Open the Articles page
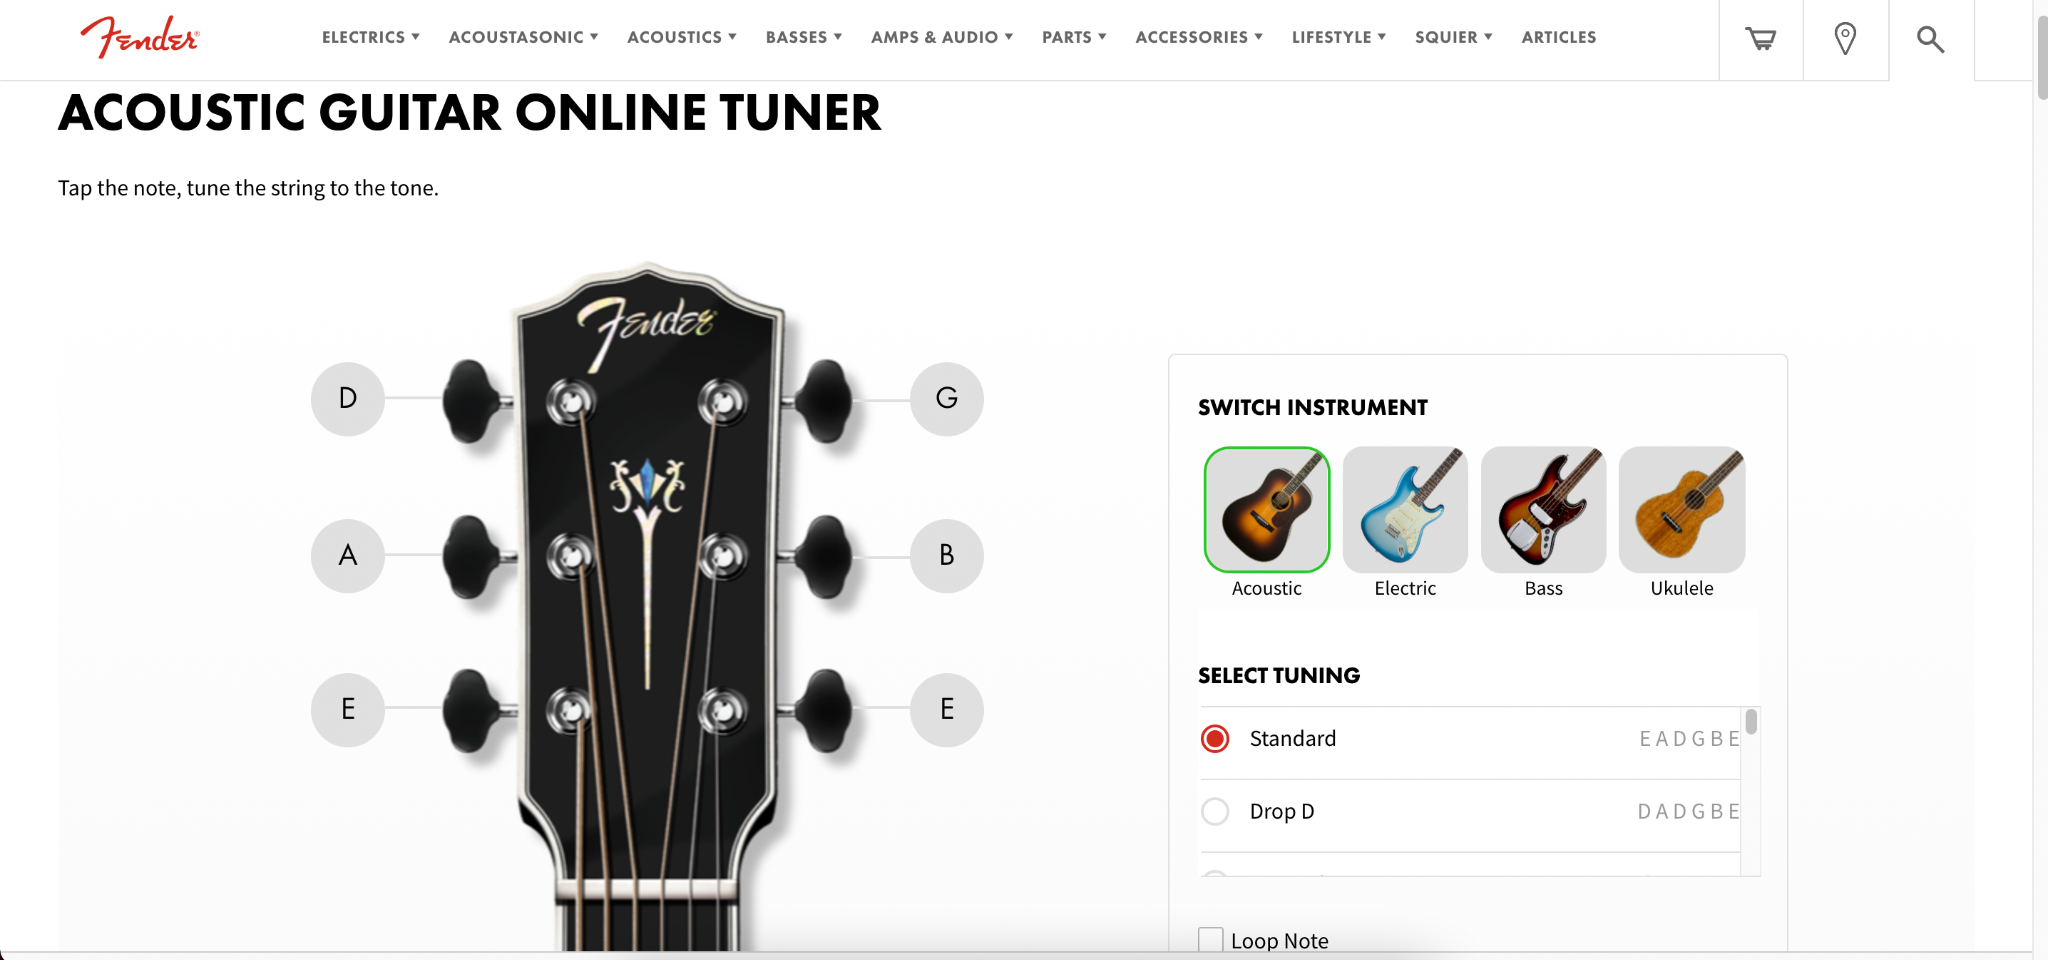 click(x=1559, y=37)
